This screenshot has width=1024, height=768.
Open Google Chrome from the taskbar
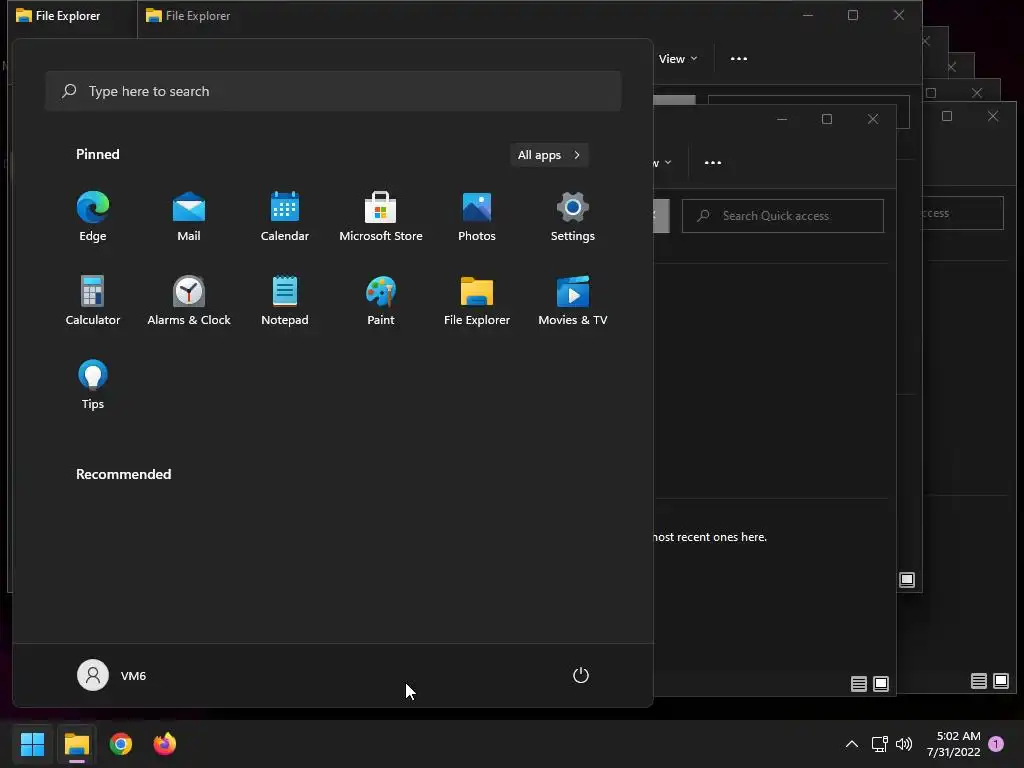coord(121,744)
